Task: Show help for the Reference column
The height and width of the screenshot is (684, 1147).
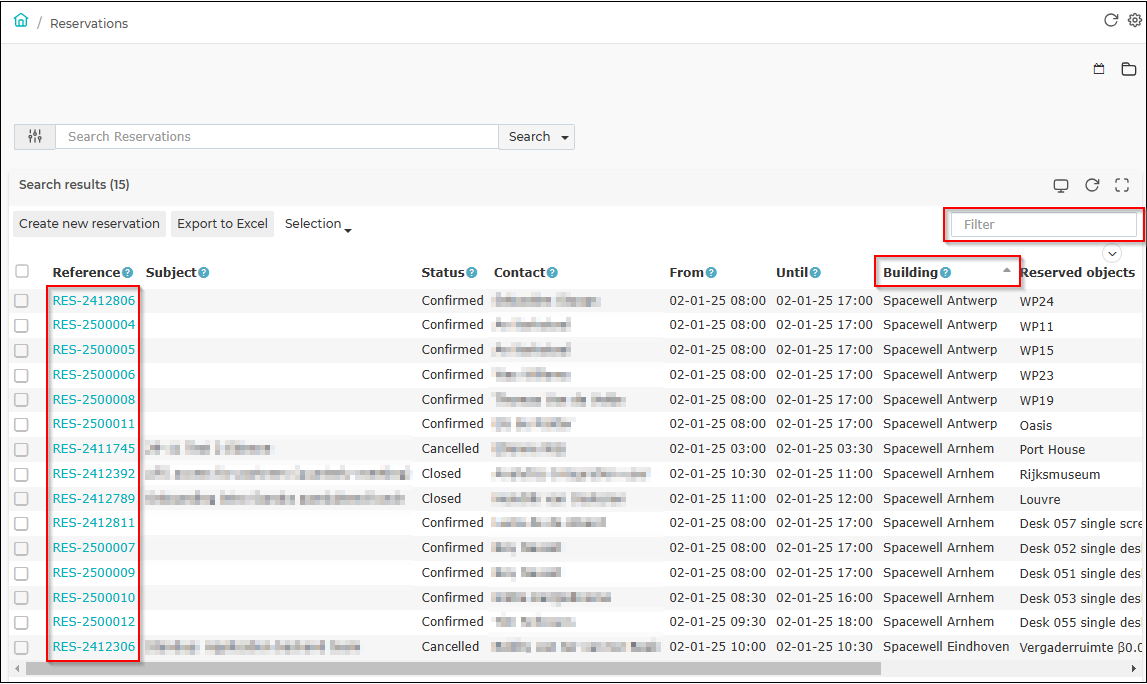Action: pyautogui.click(x=128, y=273)
